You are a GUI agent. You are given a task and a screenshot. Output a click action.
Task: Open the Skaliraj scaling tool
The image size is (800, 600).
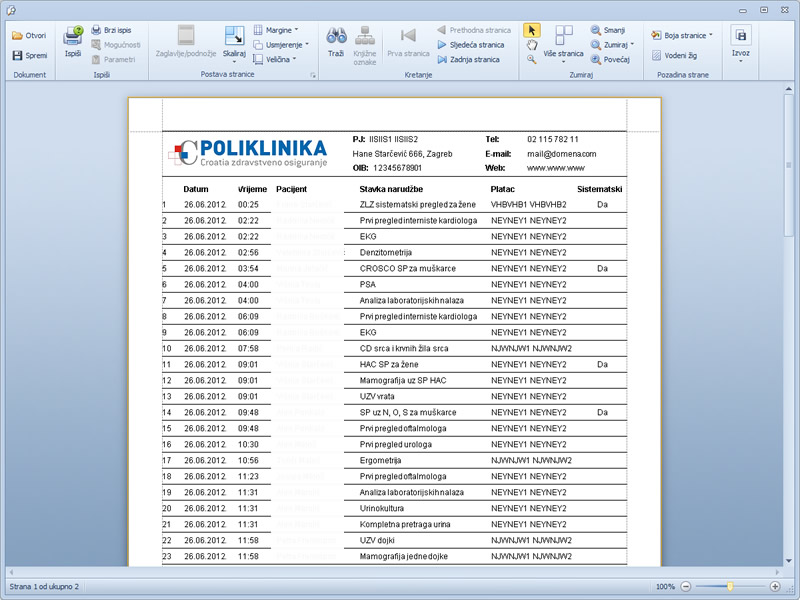(x=234, y=44)
